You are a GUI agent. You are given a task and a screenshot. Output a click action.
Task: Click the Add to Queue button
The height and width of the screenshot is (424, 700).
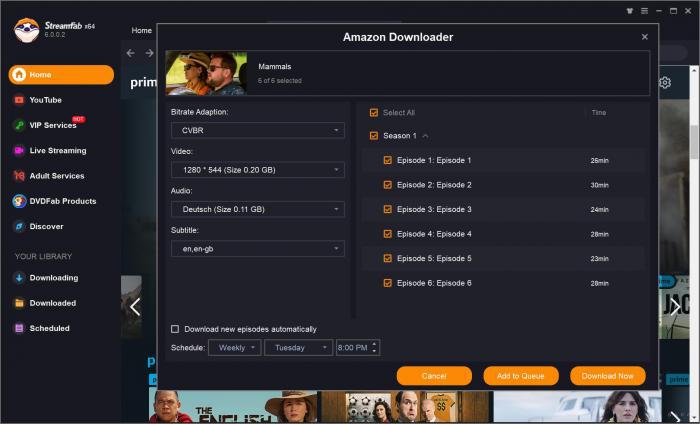click(x=521, y=376)
